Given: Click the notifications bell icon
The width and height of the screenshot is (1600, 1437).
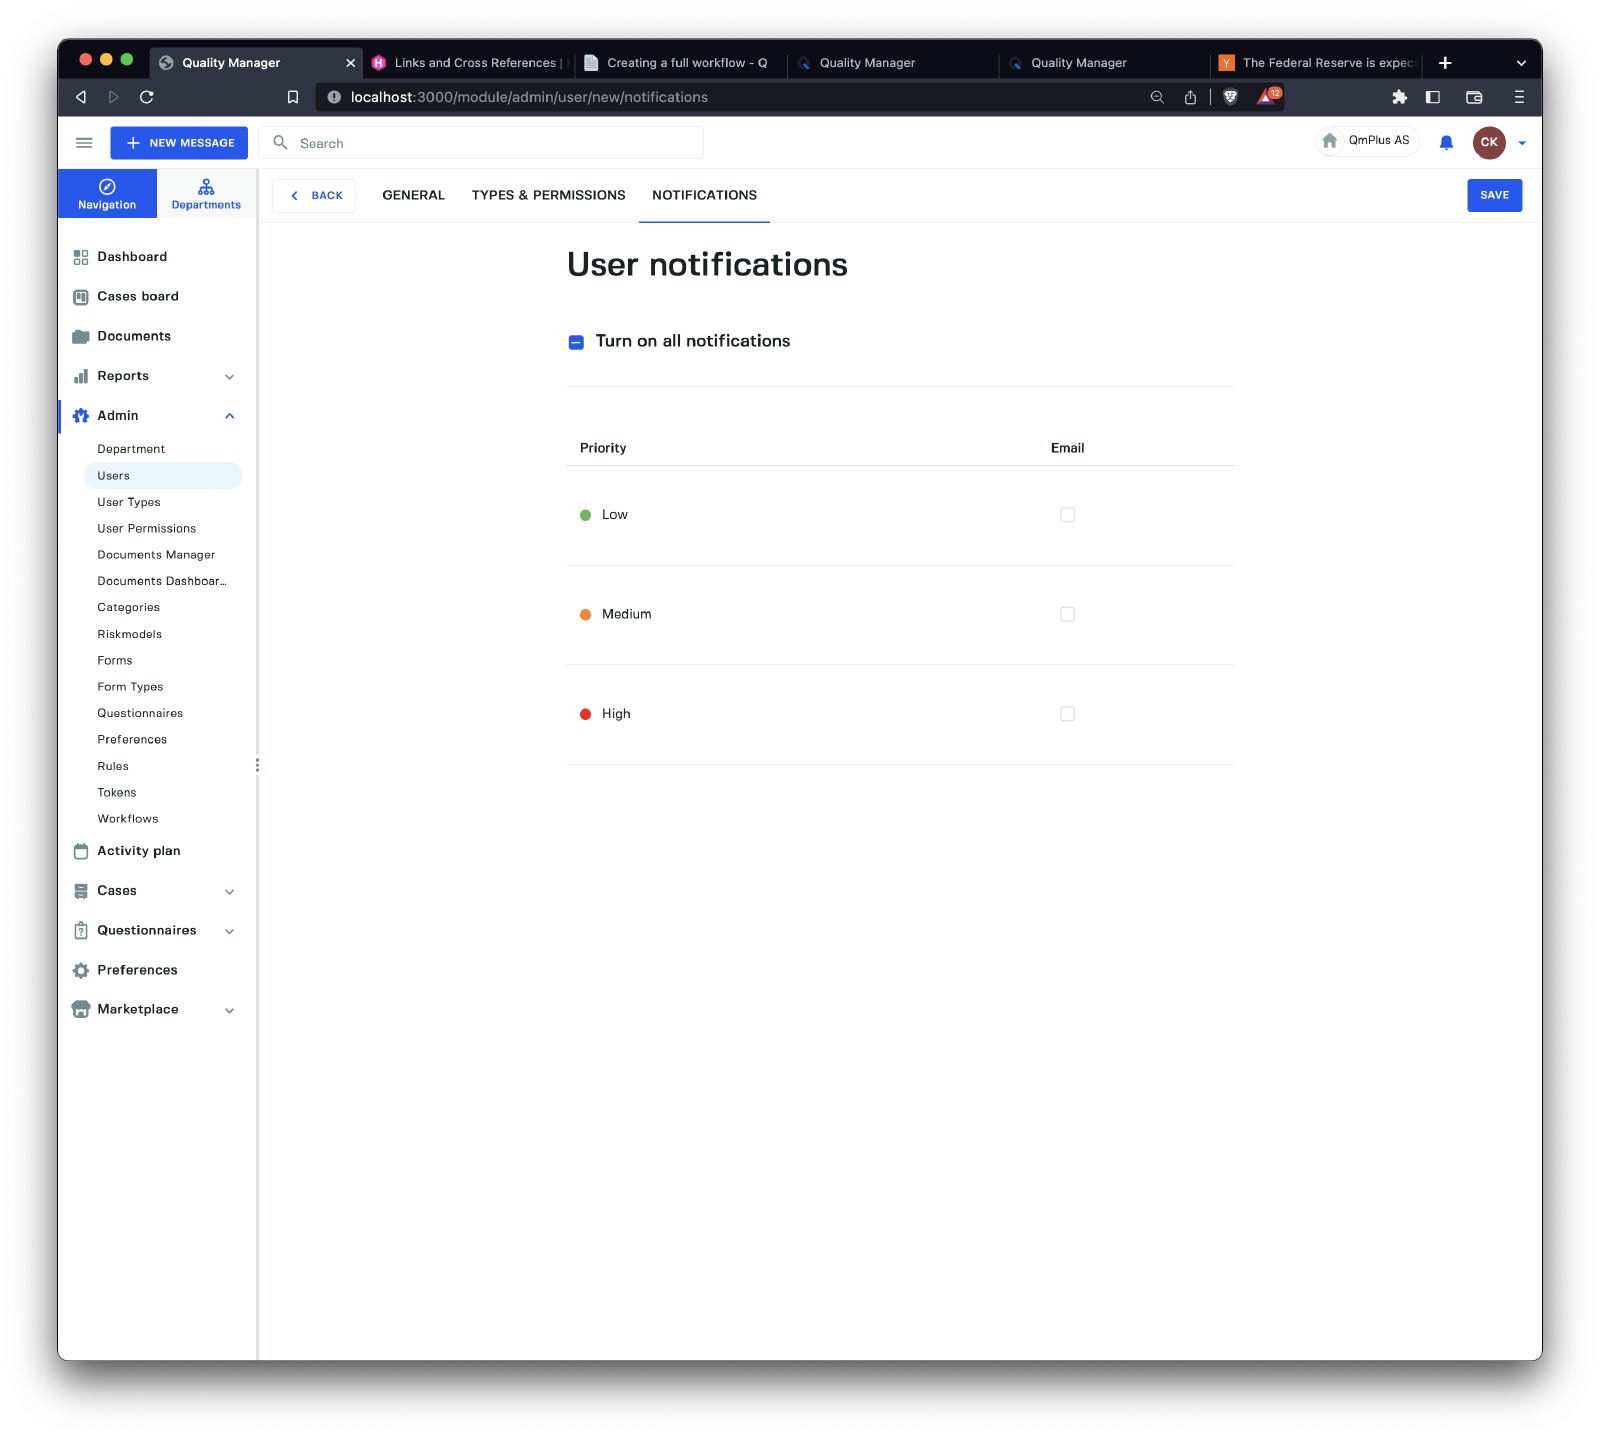Looking at the screenshot, I should click(x=1446, y=143).
